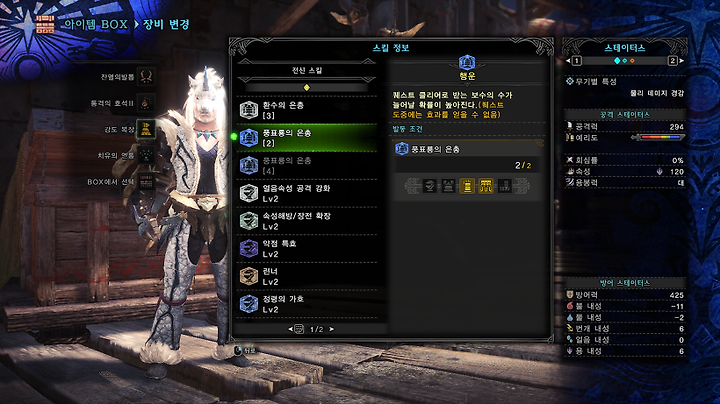Select greyed-out 풍표룡의 은총 [4] skill entry

[307, 165]
